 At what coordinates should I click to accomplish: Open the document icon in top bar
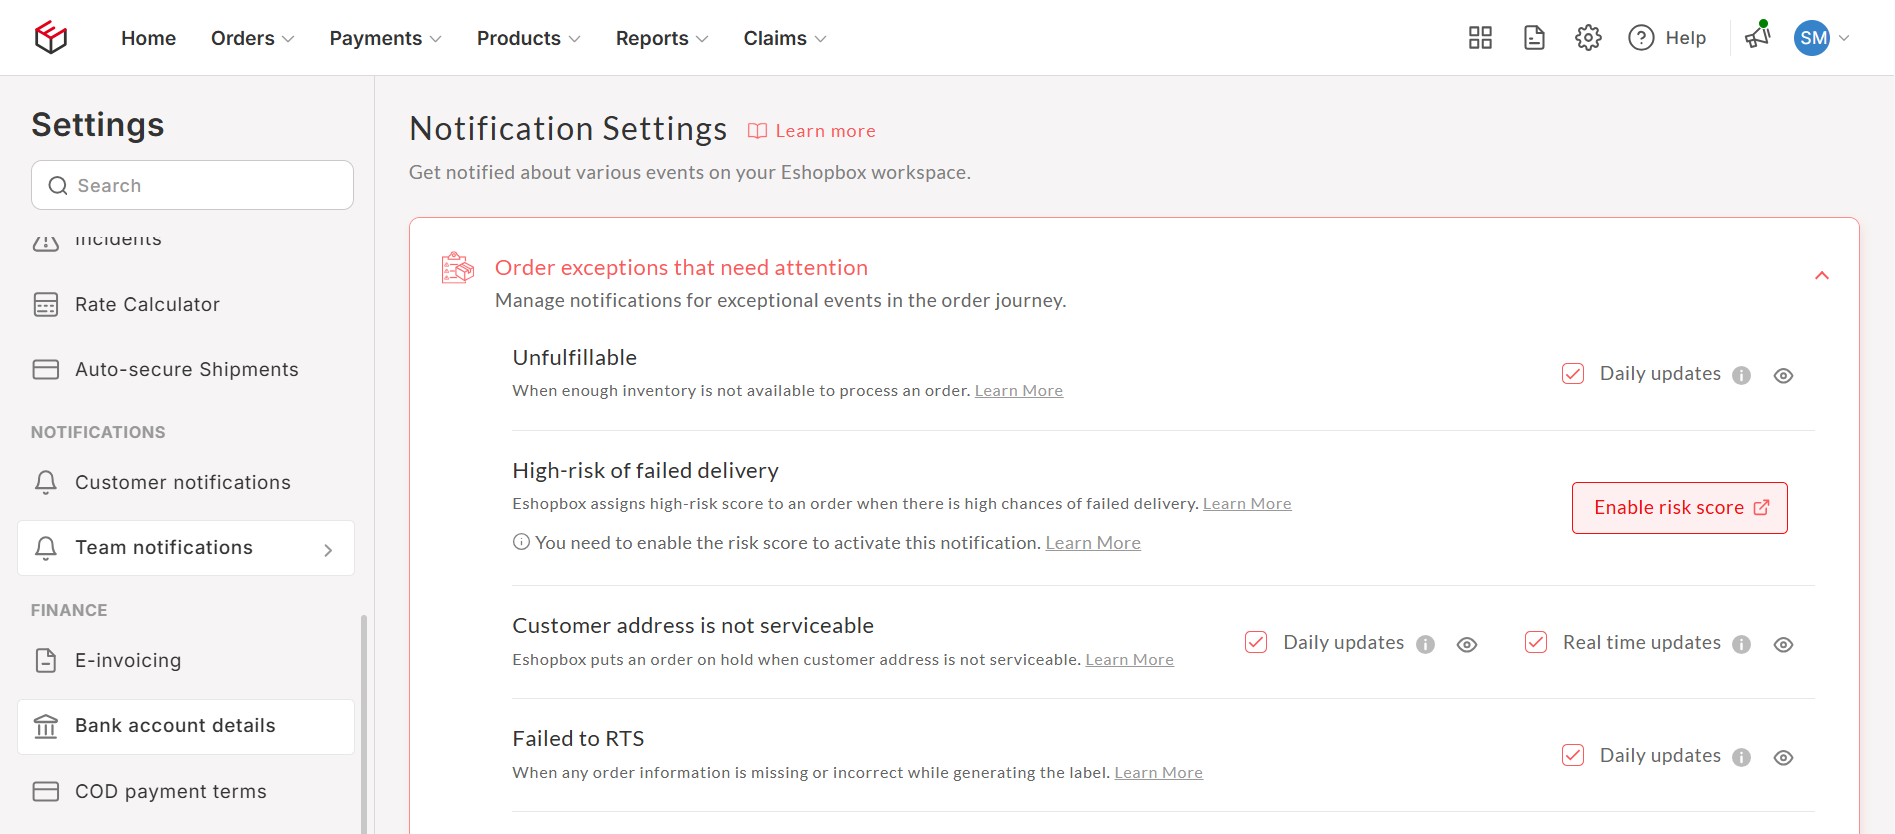[1534, 38]
